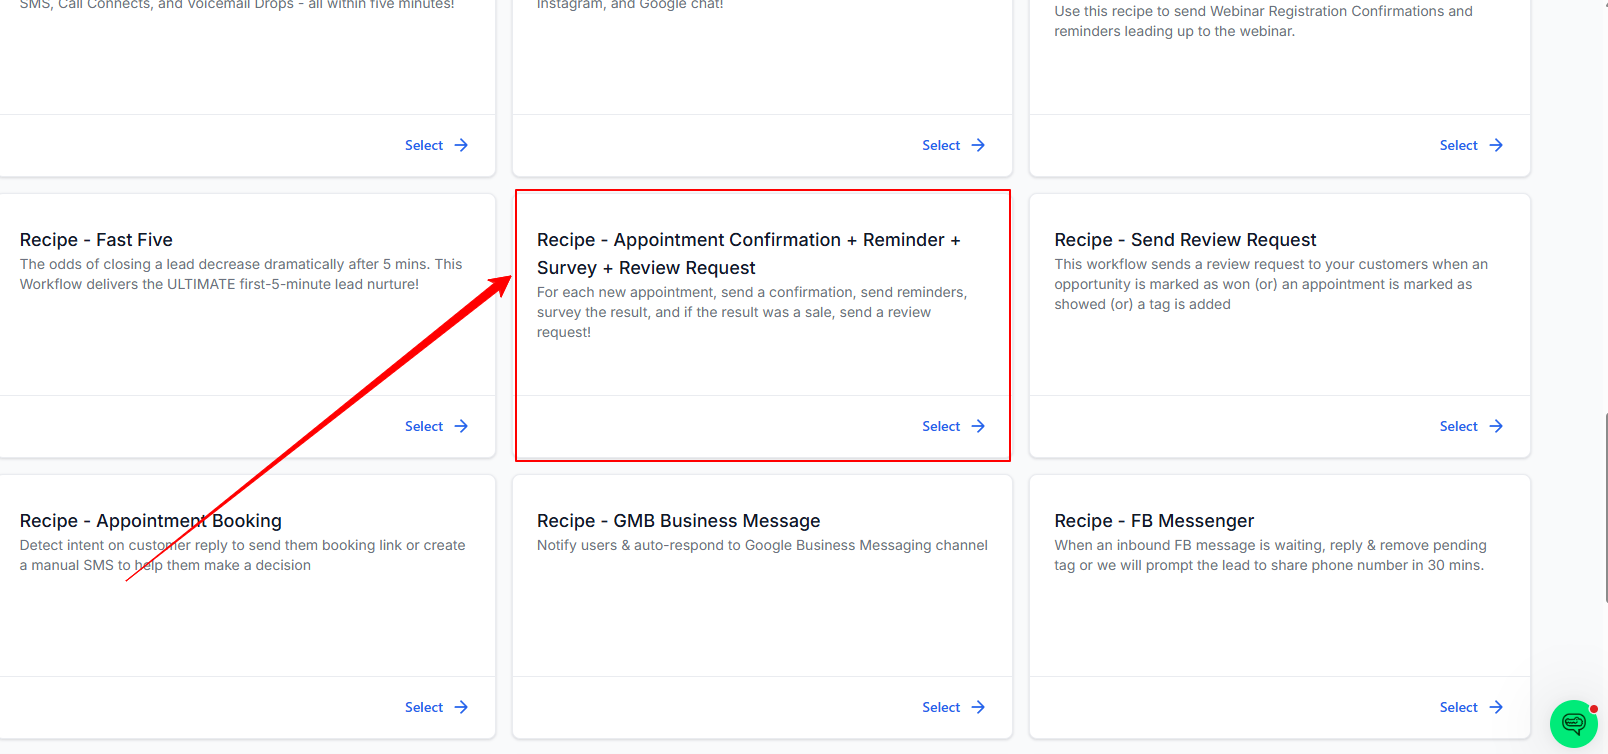
Task: Open the Recipe - GMB Business Message title
Action: [x=678, y=521]
